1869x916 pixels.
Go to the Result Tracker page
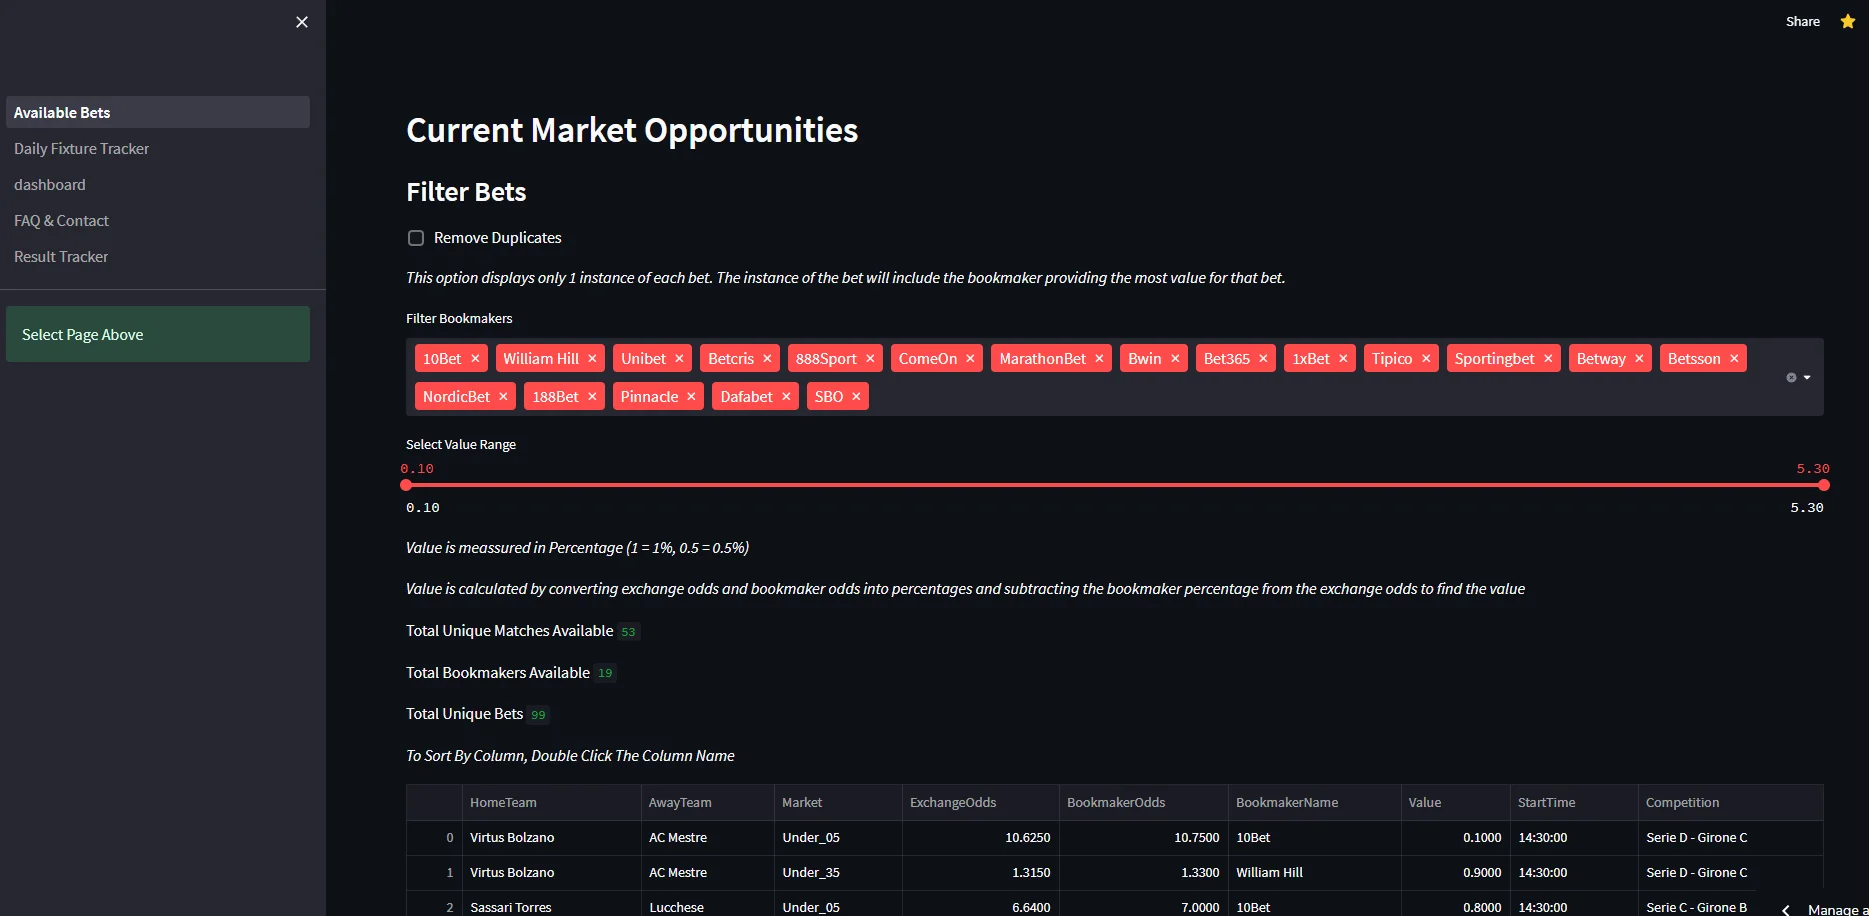pos(61,257)
